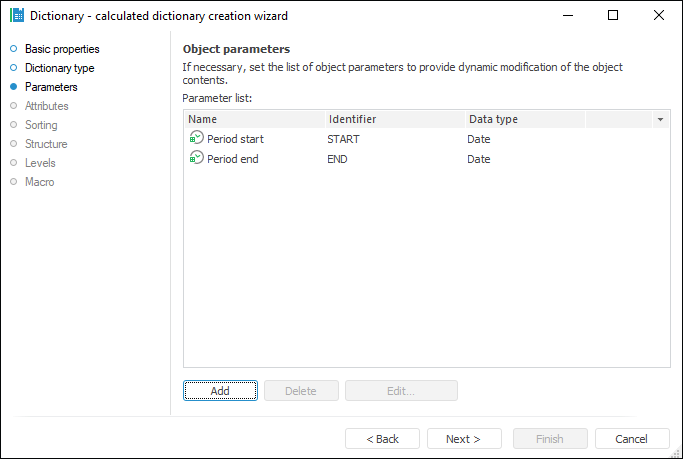Open the Basic properties wizard step

62,49
